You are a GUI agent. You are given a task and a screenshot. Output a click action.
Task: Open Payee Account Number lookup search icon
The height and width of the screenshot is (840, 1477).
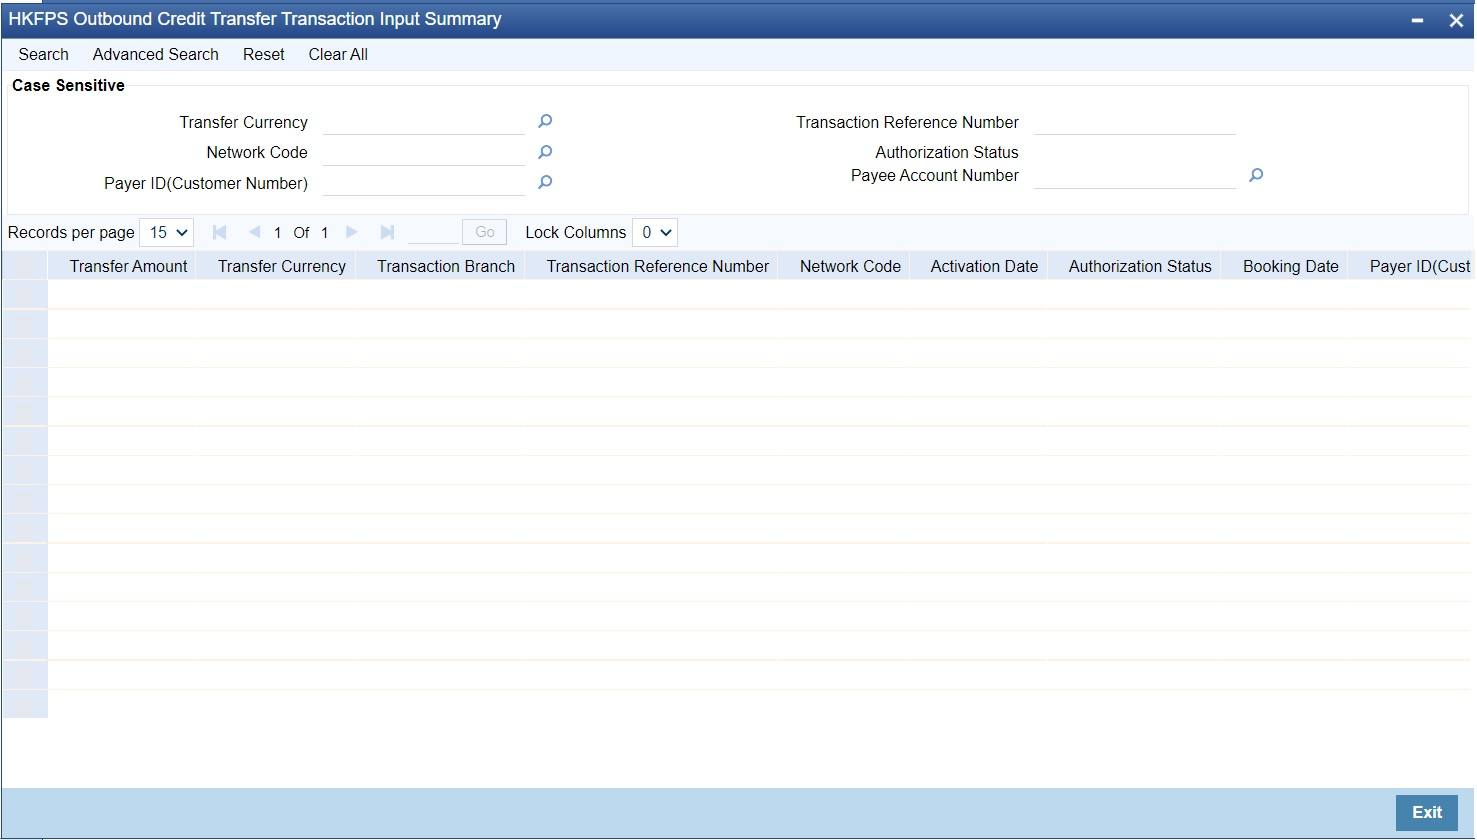(1256, 176)
